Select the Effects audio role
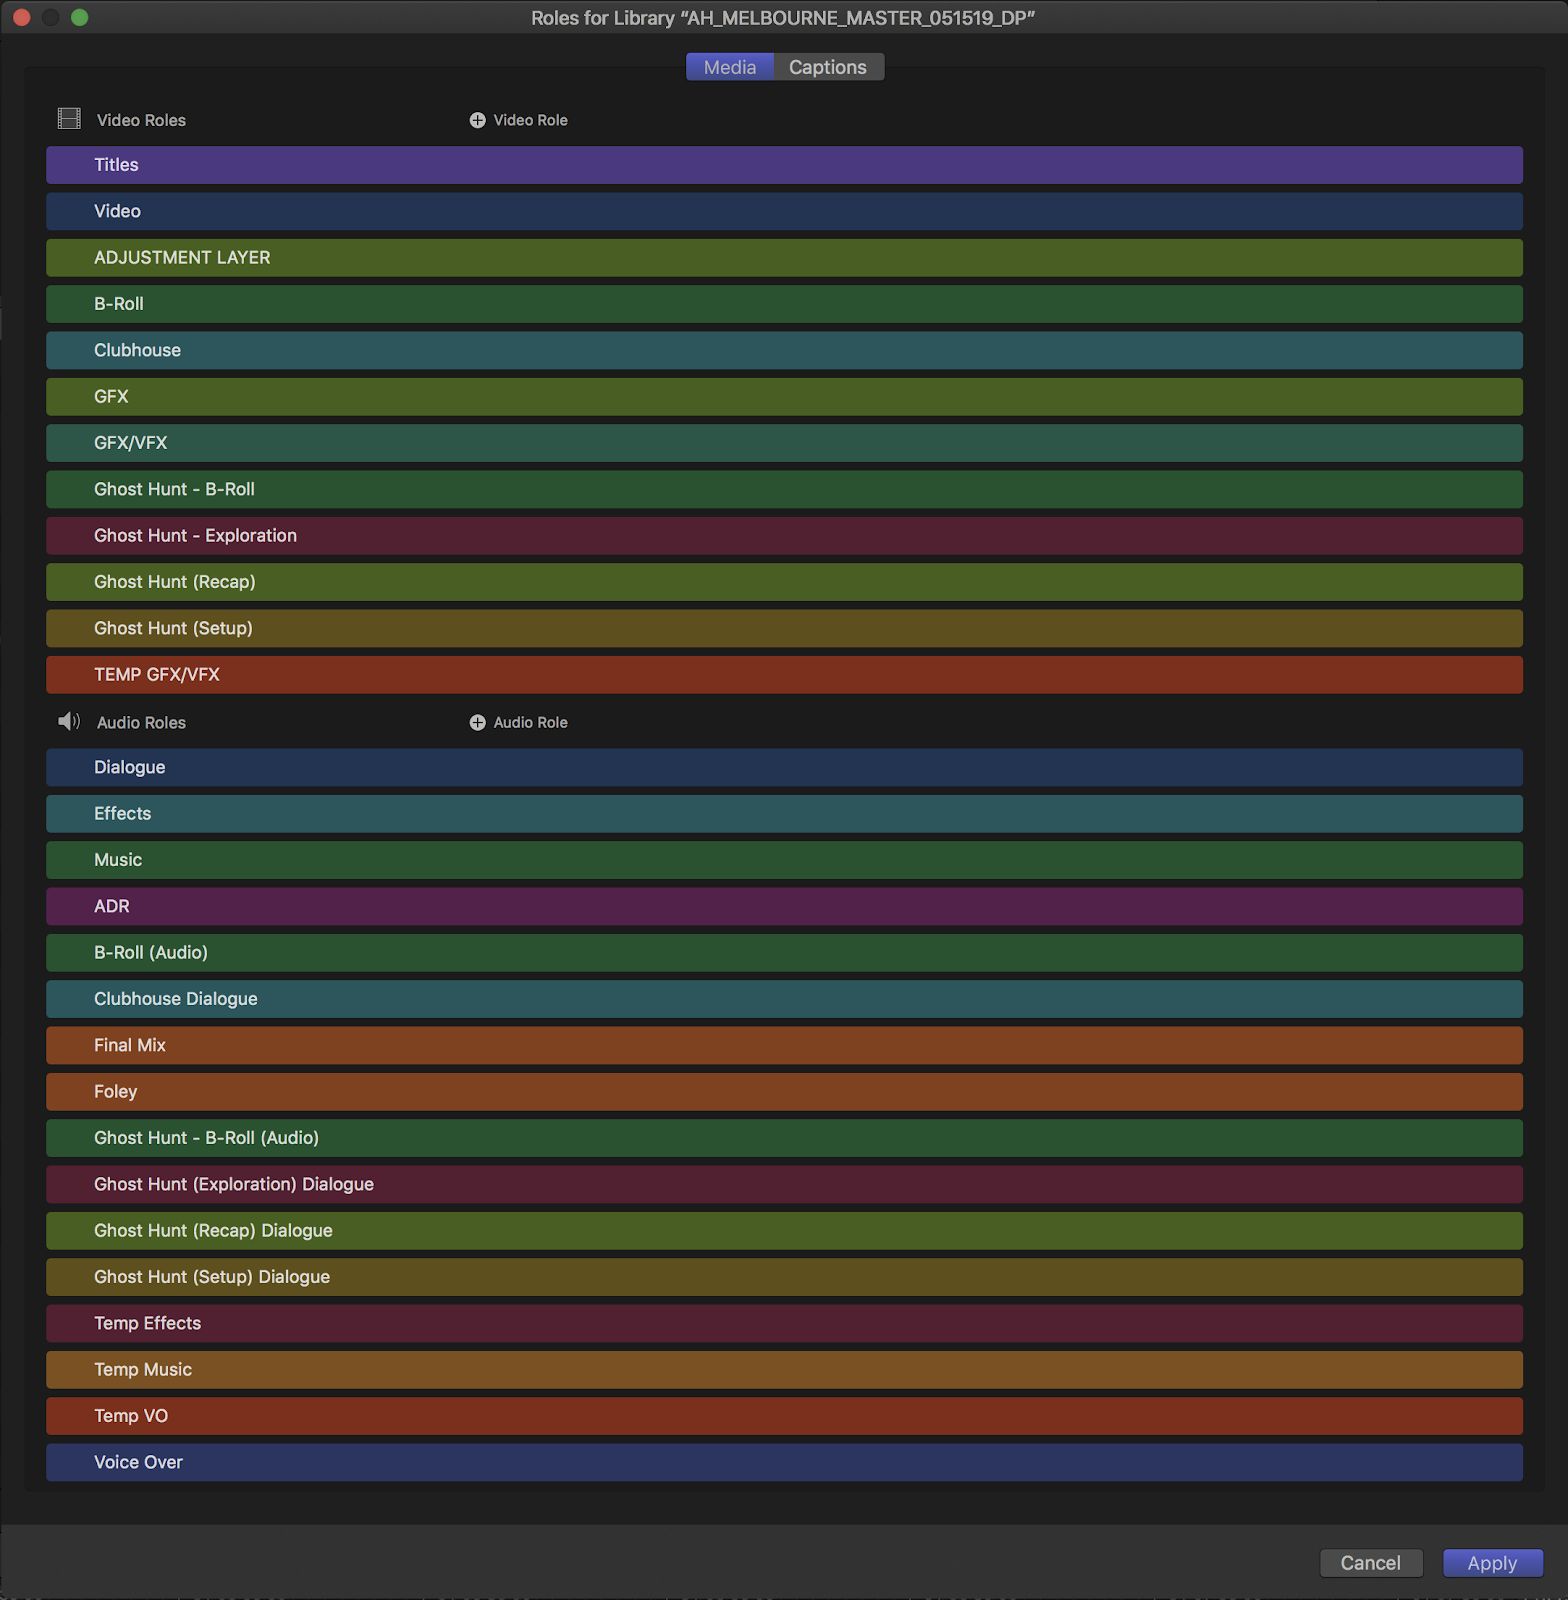This screenshot has height=1600, width=1568. pyautogui.click(x=784, y=814)
